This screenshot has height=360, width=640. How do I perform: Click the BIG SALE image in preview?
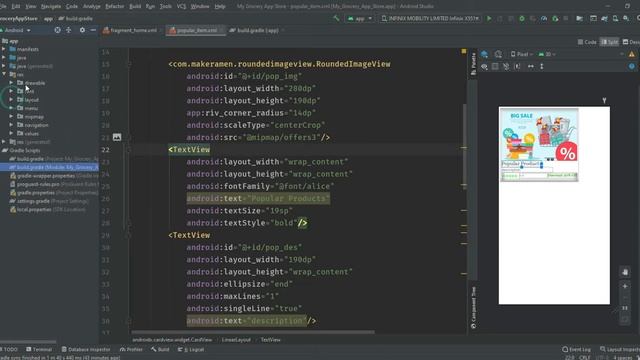click(x=539, y=135)
